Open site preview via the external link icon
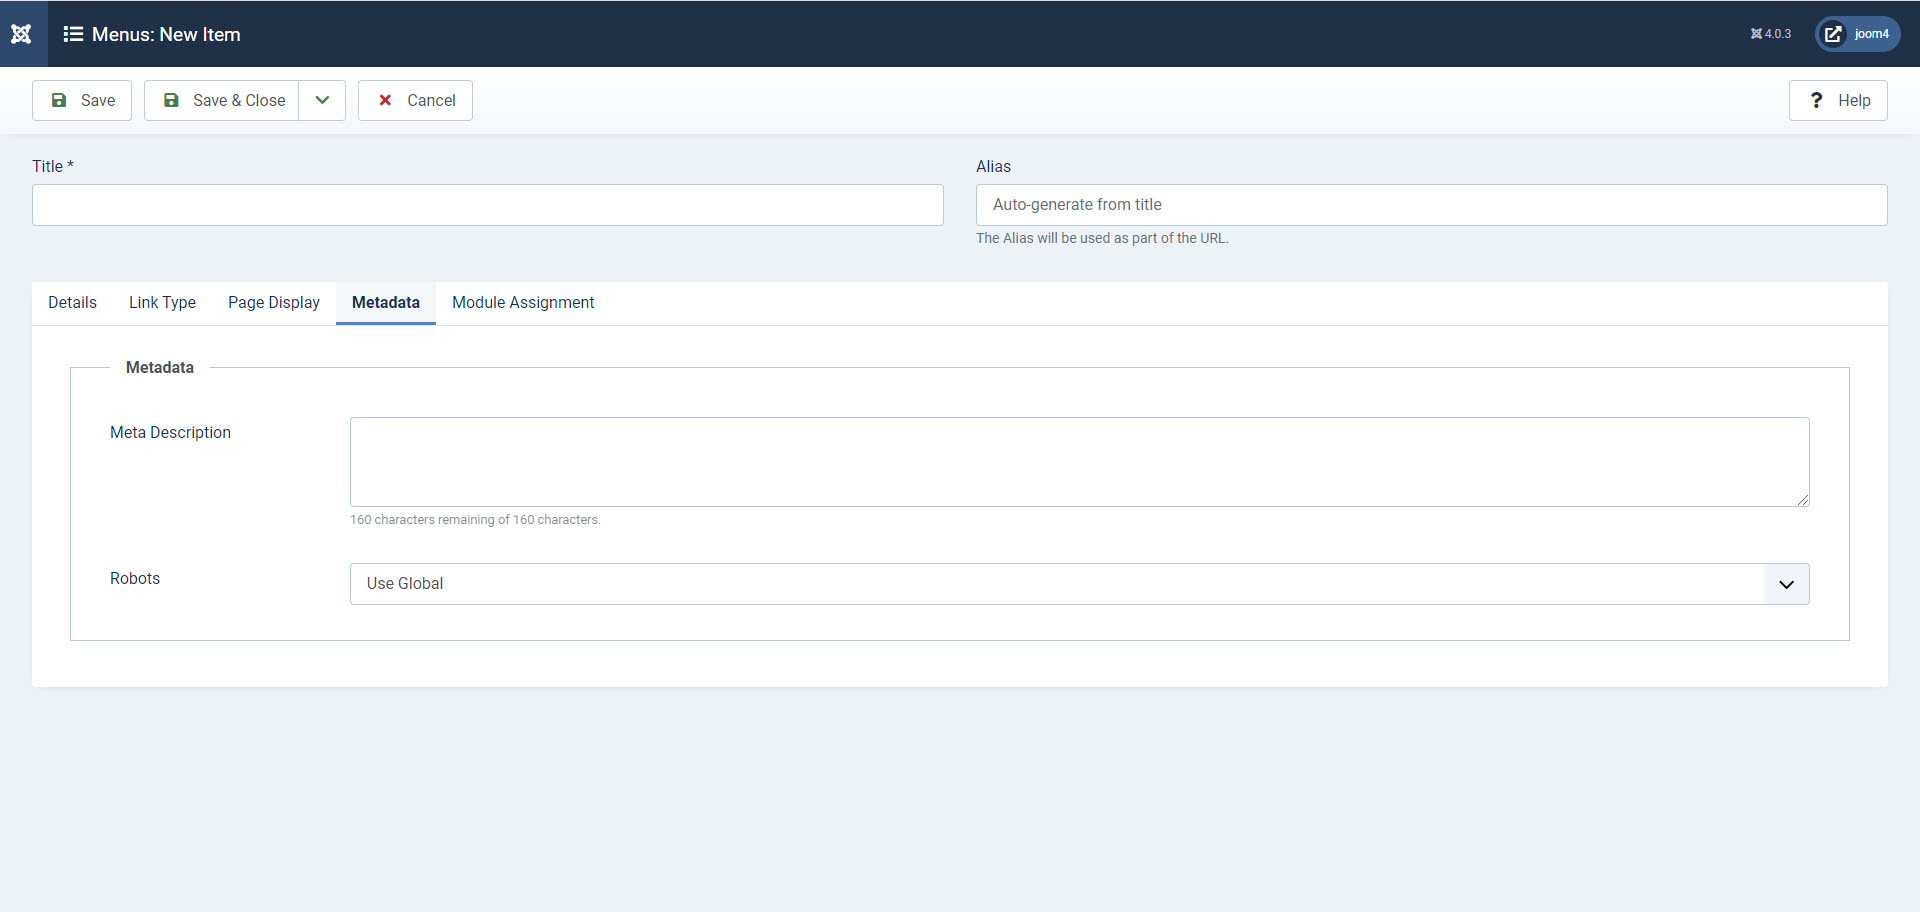1920x912 pixels. (x=1833, y=33)
